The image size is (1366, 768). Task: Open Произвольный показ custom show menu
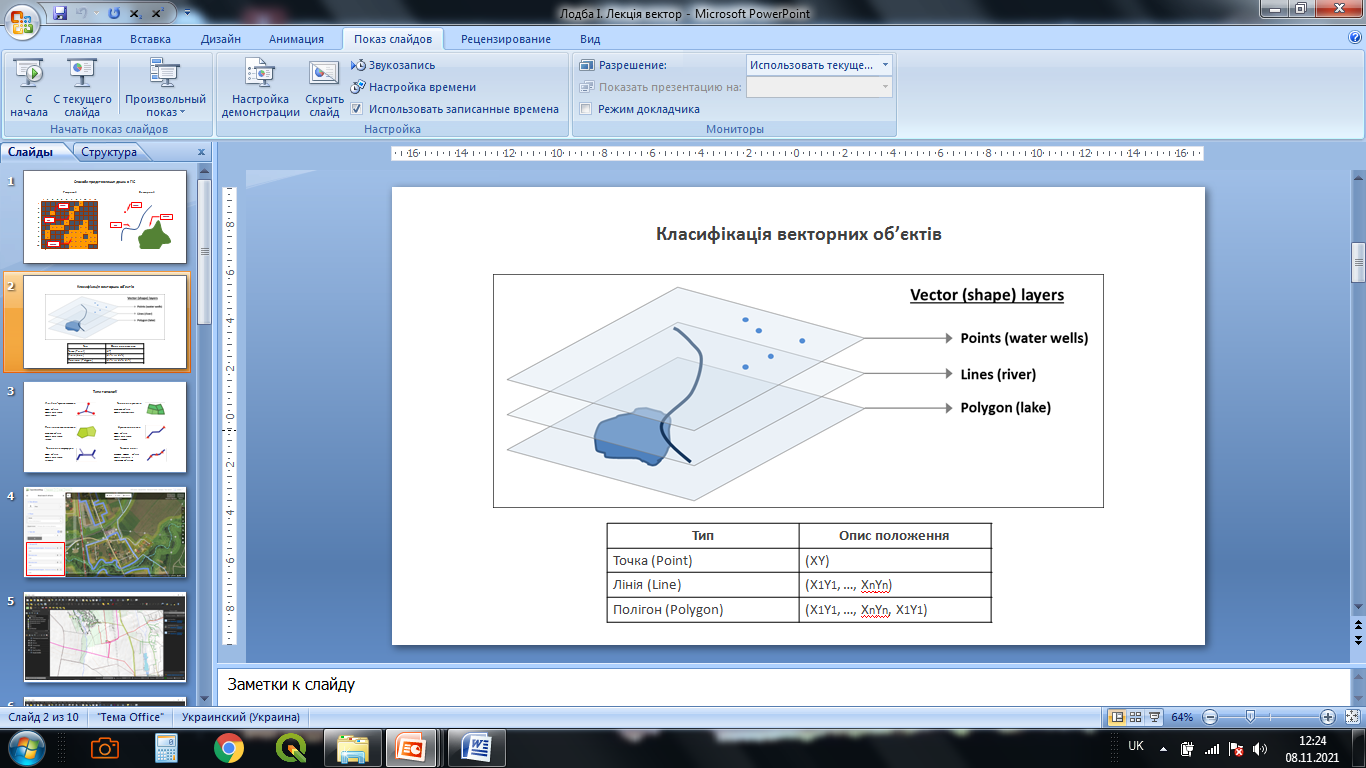tap(165, 88)
